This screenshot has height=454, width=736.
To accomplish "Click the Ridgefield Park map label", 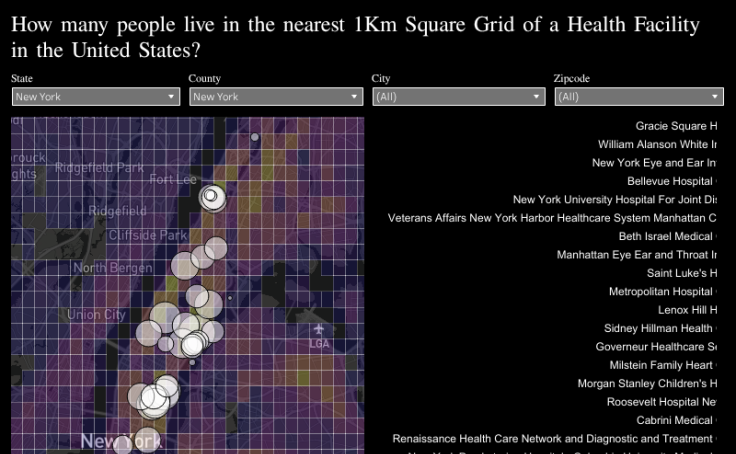I will (x=99, y=167).
